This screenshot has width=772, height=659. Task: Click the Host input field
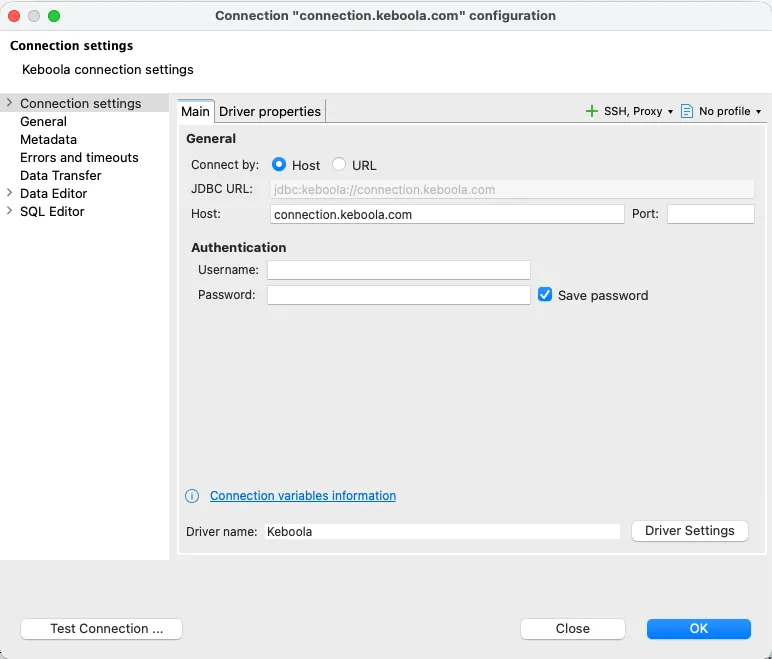447,214
